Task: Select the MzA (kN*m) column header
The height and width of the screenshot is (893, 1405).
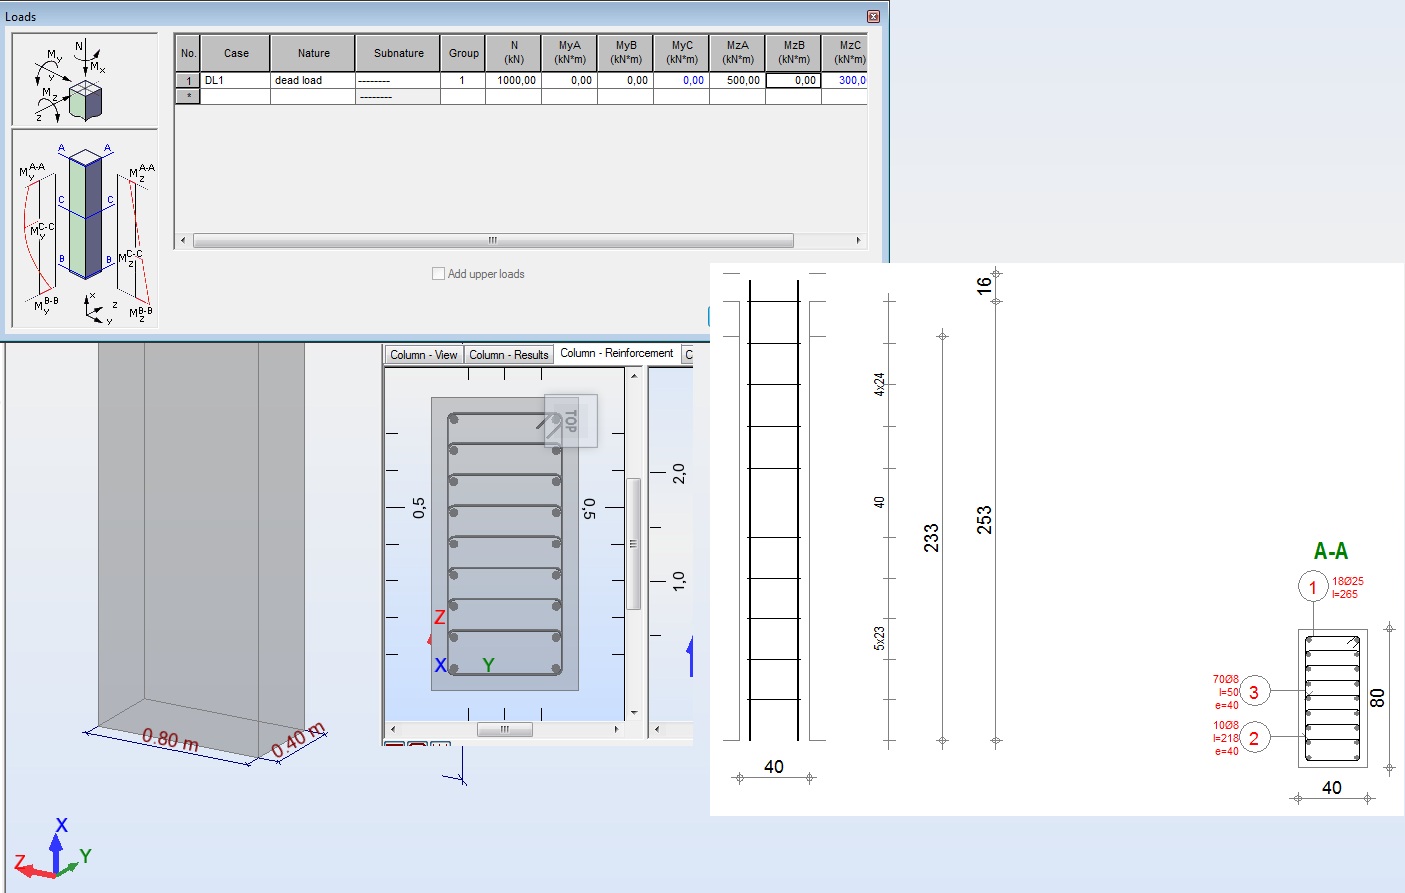Action: (x=738, y=53)
